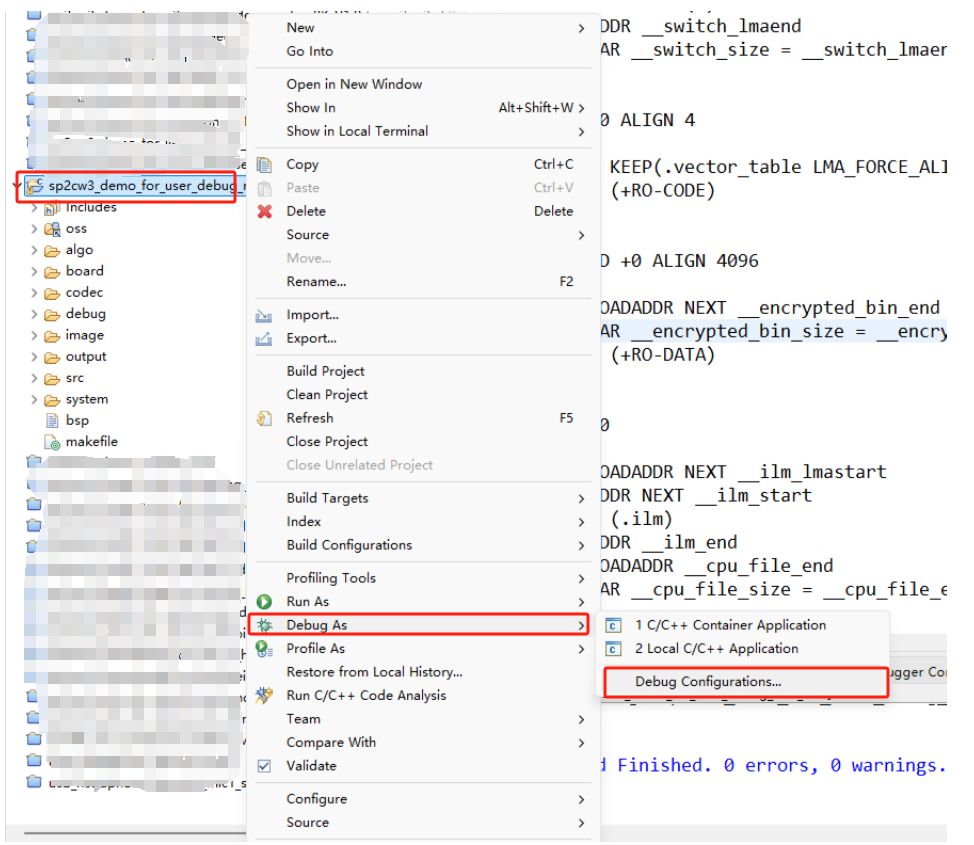Screen dimensions: 974x845
Task: Open Debug Configurations dialog
Action: tap(708, 682)
